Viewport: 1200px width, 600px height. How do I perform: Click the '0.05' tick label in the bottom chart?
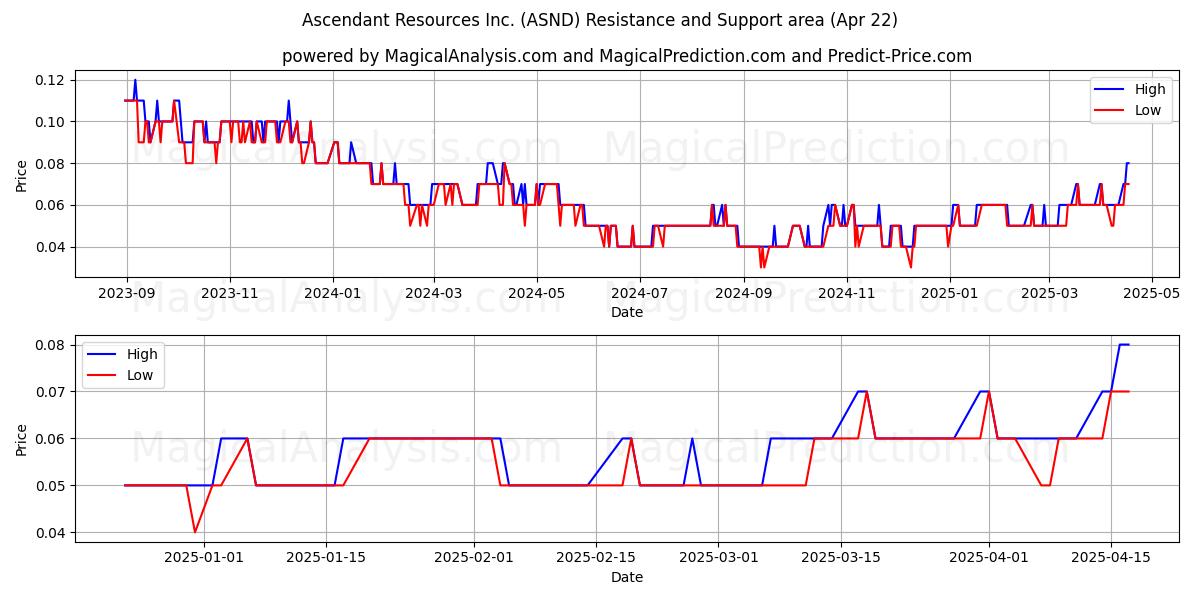[x=49, y=486]
